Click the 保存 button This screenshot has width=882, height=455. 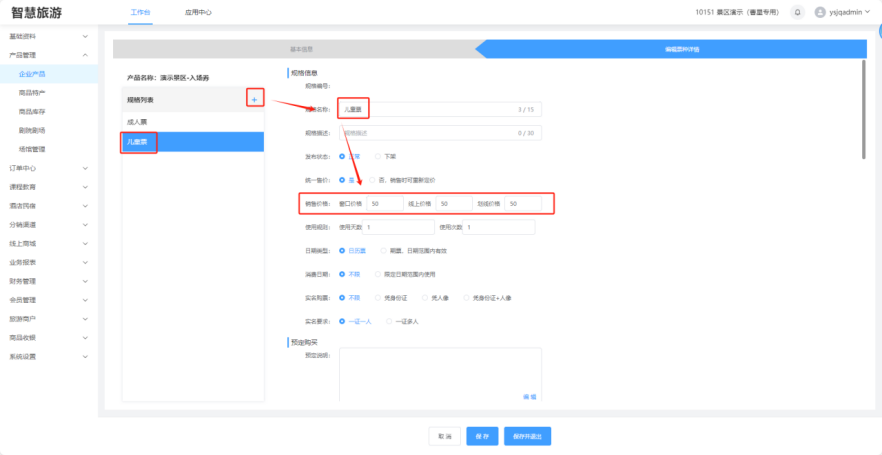(x=481, y=436)
